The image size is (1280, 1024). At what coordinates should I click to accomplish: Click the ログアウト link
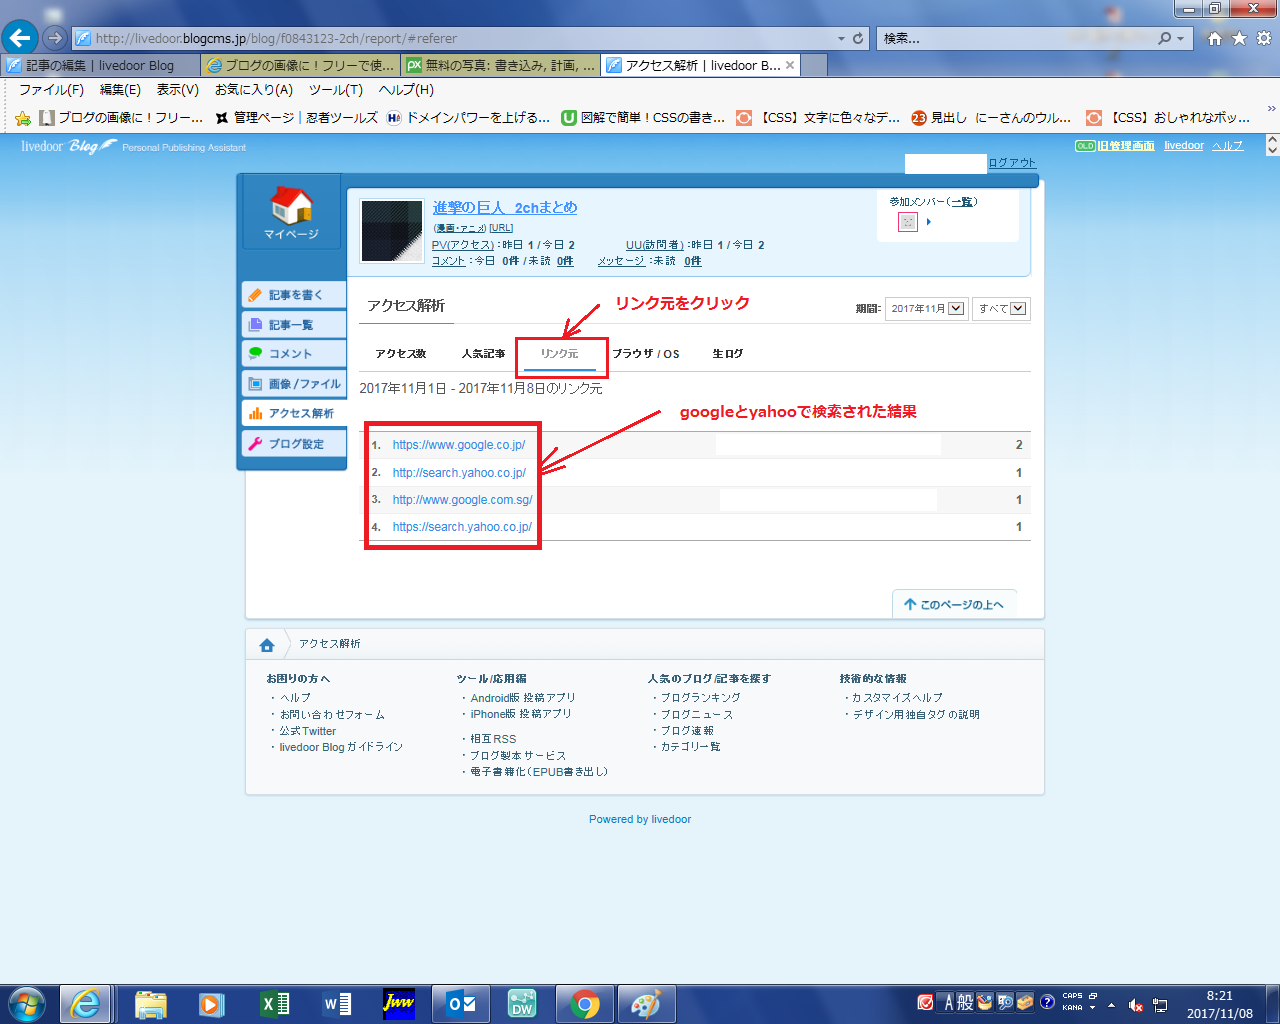coord(1012,163)
